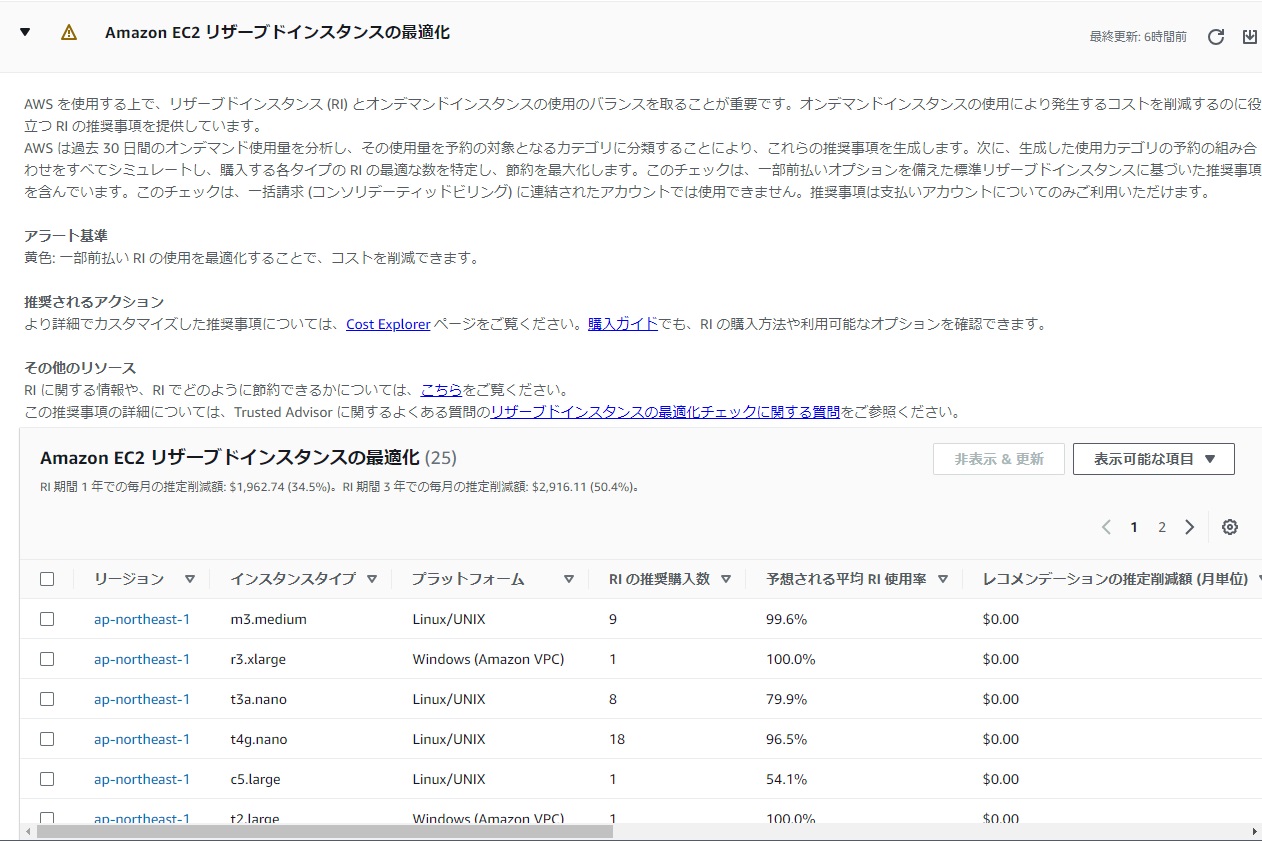
Task: Tick the select-all checkbox in table header
Action: (47, 579)
